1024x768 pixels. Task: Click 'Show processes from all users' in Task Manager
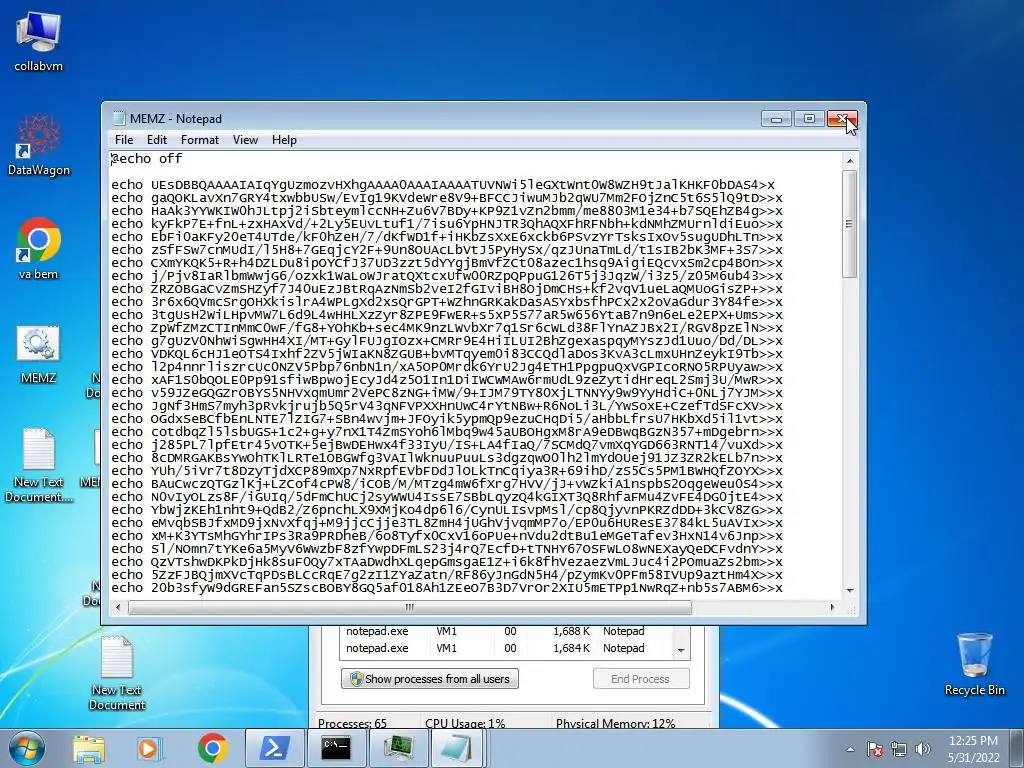pyautogui.click(x=430, y=679)
